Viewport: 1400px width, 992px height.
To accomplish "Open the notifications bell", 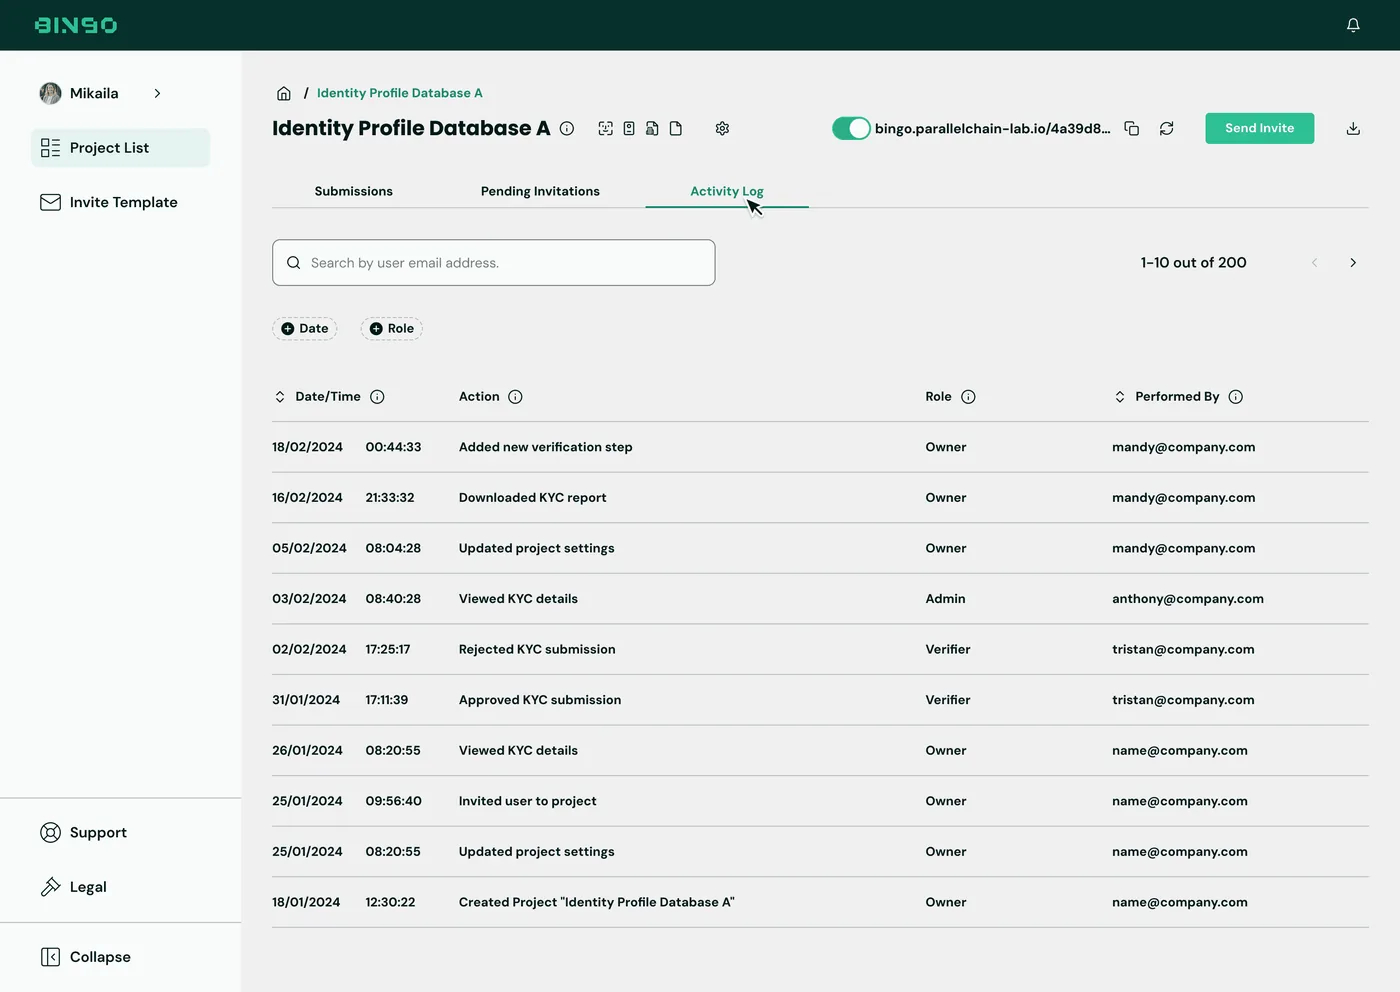I will coord(1353,25).
